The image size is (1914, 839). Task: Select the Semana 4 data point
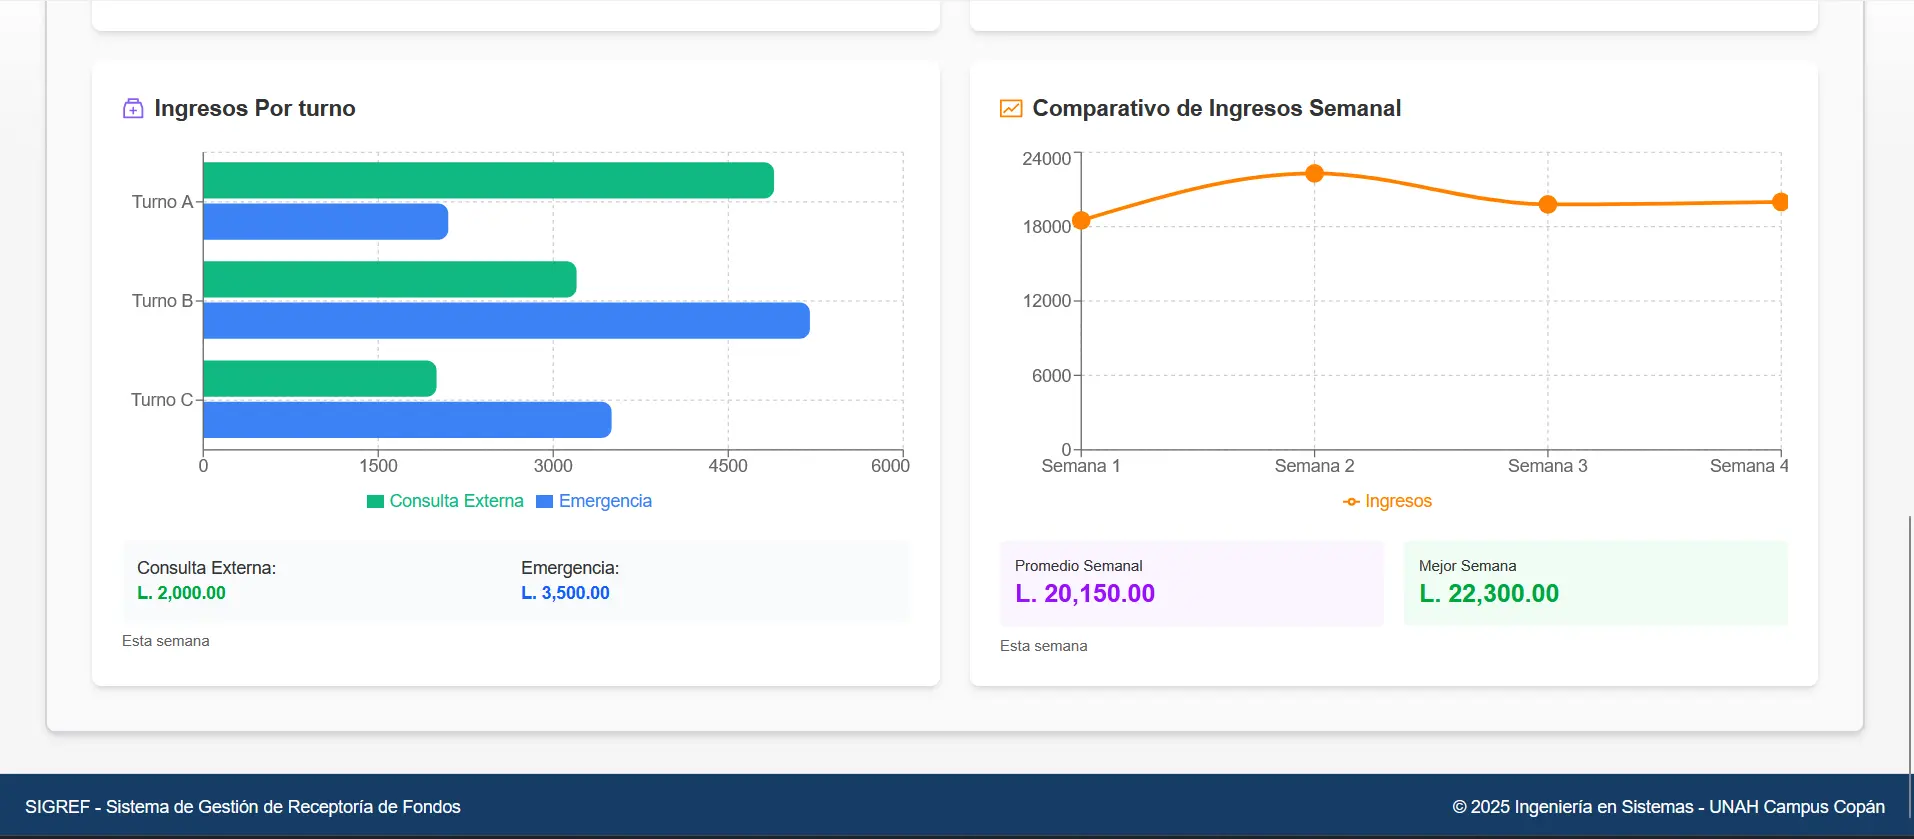[1780, 202]
